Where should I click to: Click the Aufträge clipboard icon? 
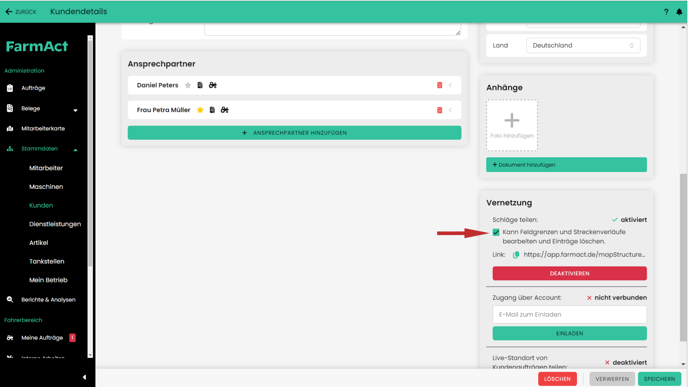point(10,88)
